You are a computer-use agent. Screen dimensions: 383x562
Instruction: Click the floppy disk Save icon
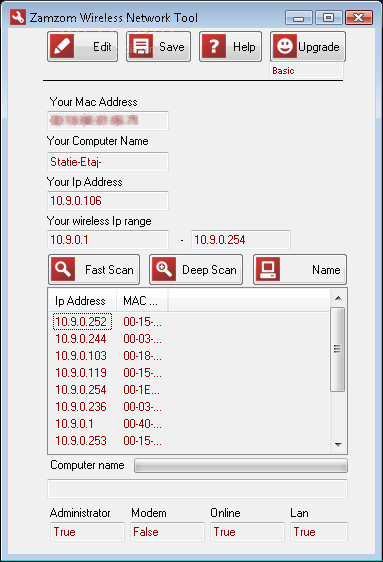point(141,46)
